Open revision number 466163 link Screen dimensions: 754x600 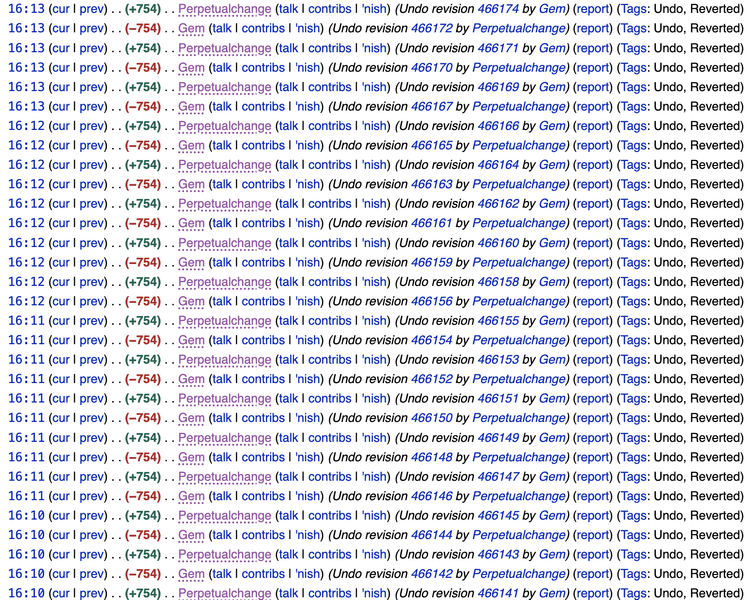coord(431,185)
